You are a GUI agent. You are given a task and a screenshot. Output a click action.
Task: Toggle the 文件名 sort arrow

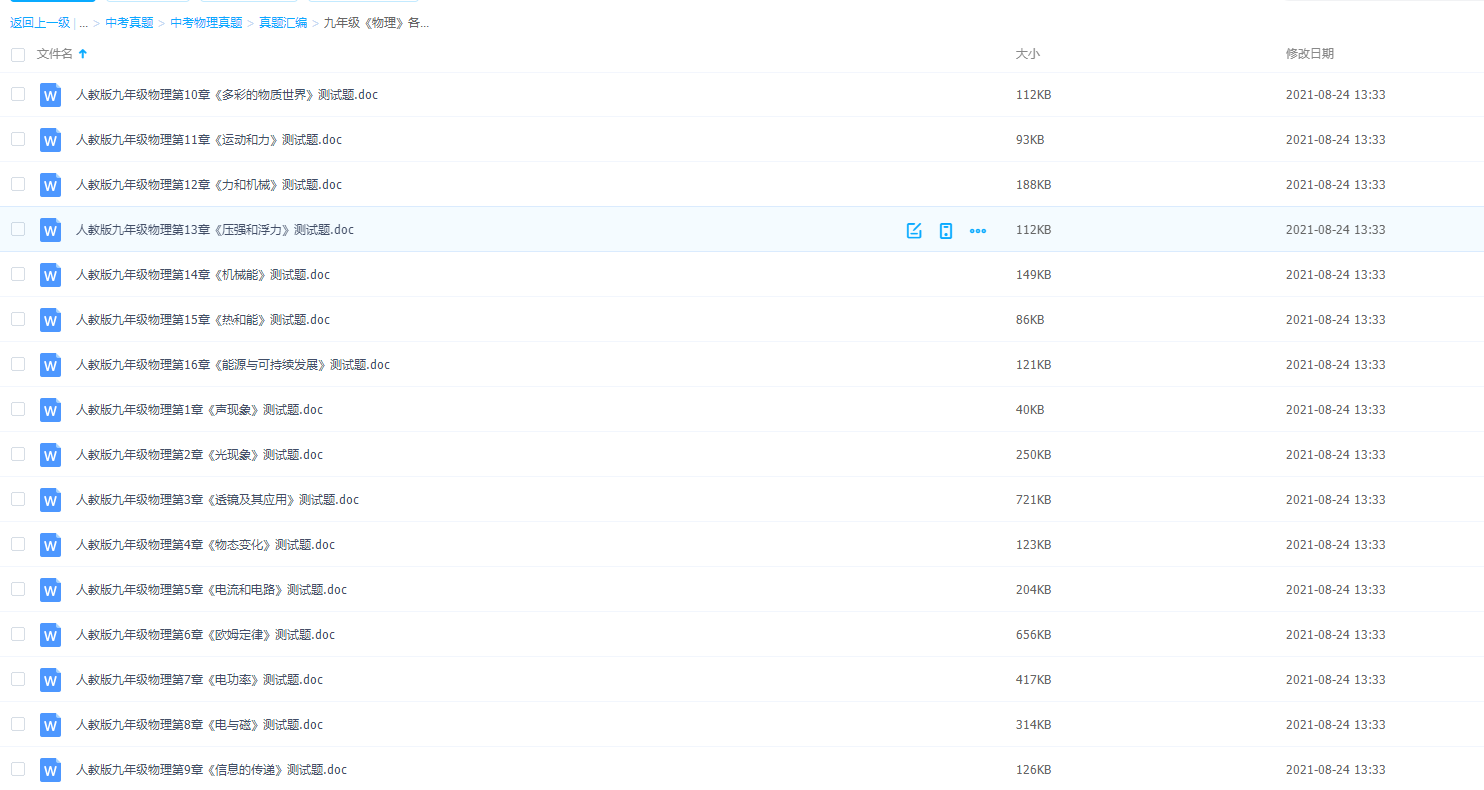[x=83, y=54]
